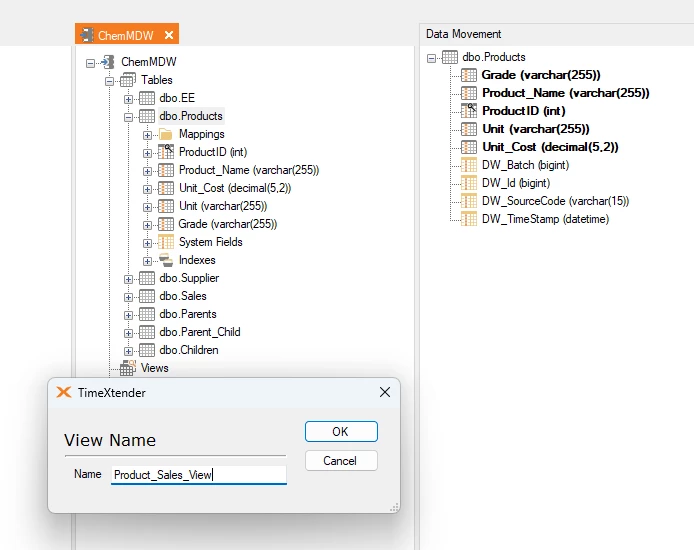This screenshot has width=694, height=550.
Task: Click the DW_Batch field icon in Data Movement
Action: pyautogui.click(x=469, y=165)
